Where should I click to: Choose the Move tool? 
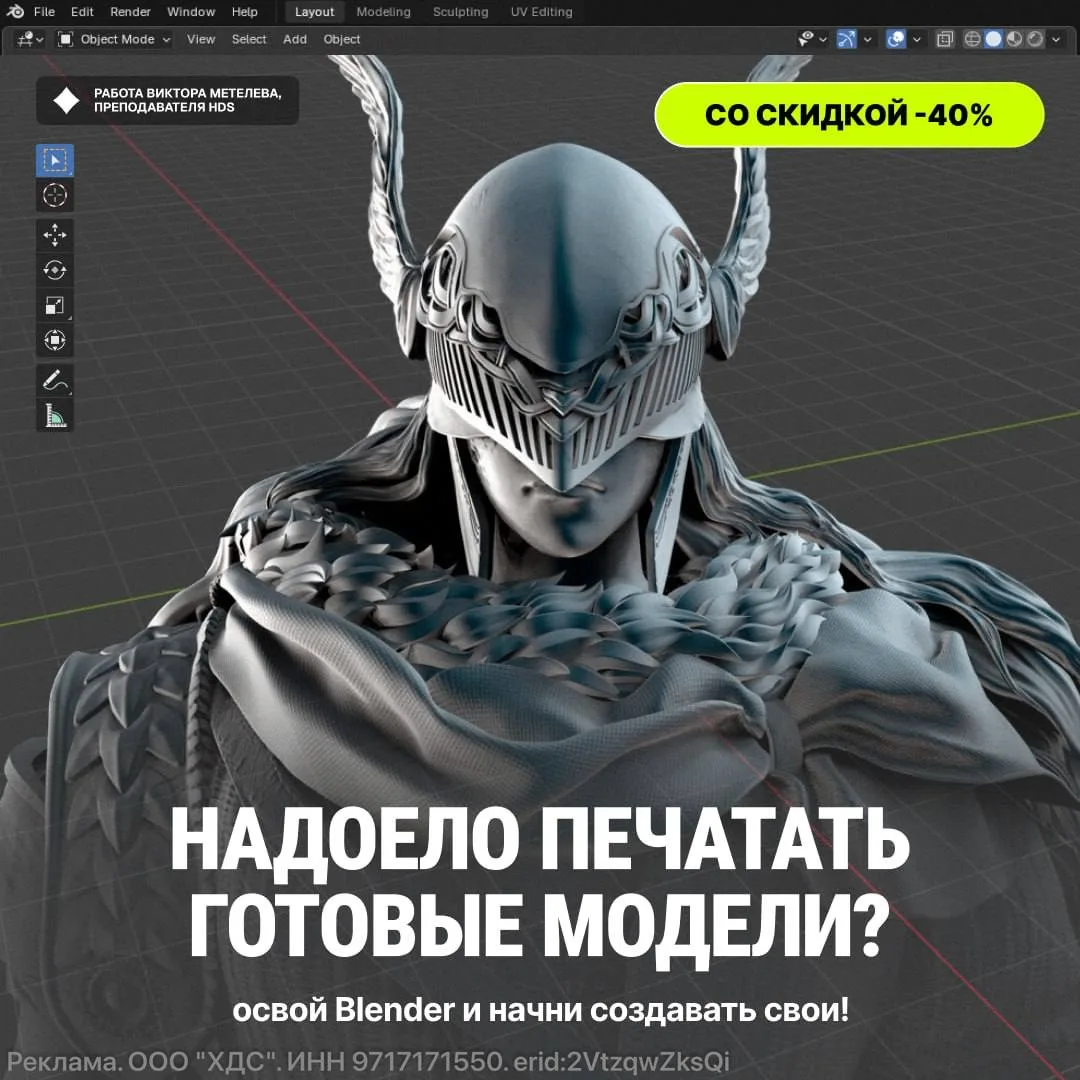pos(54,236)
